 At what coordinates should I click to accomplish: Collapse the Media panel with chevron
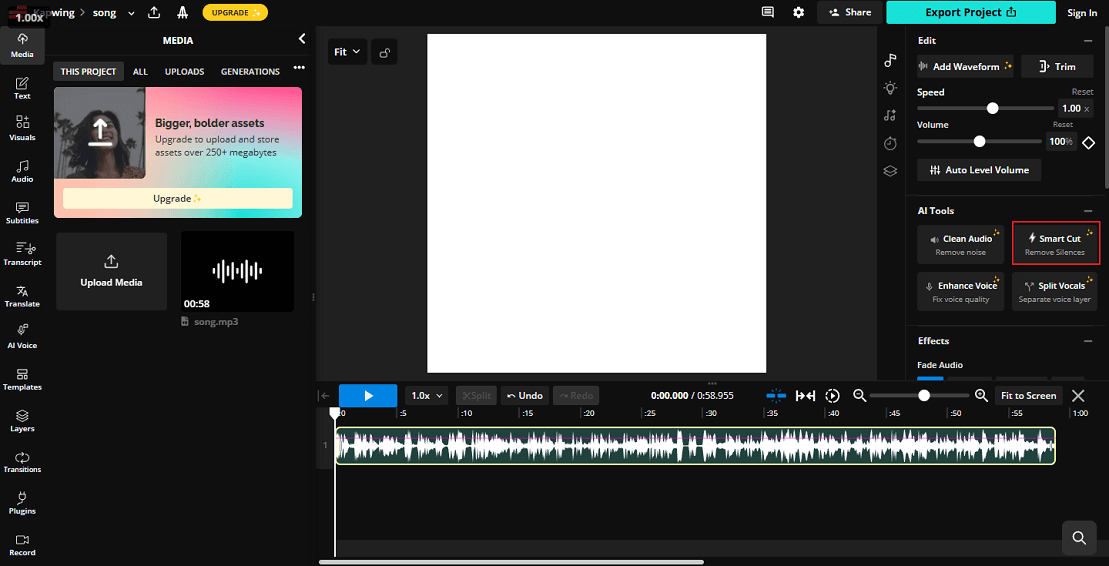click(302, 39)
